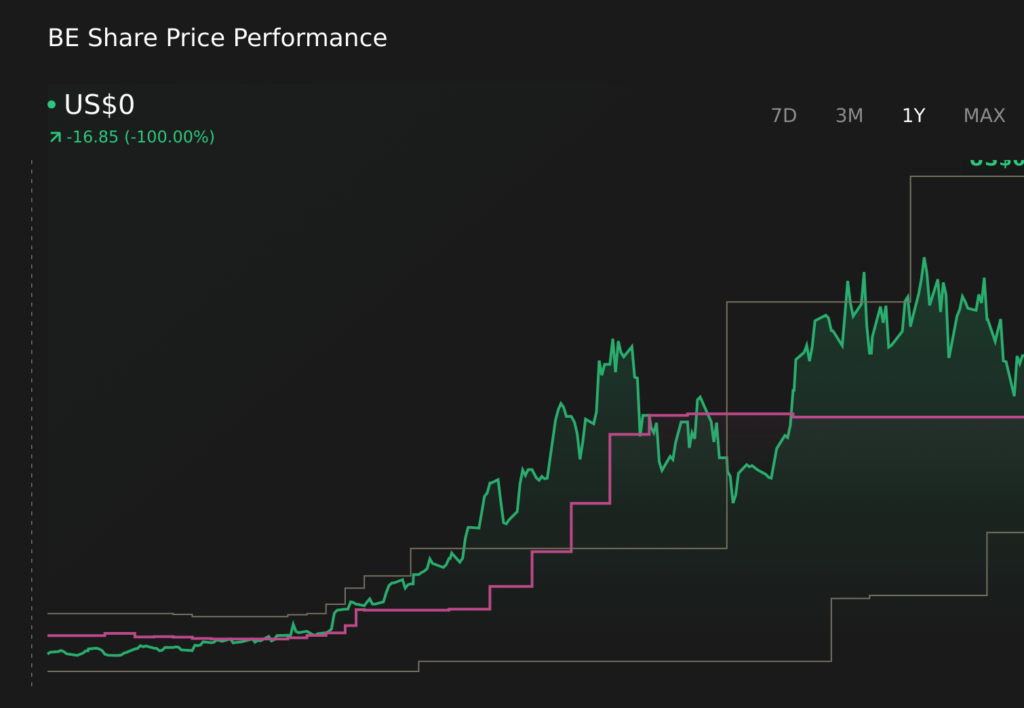
Task: Click the large US$0 current price value
Action: pos(99,105)
